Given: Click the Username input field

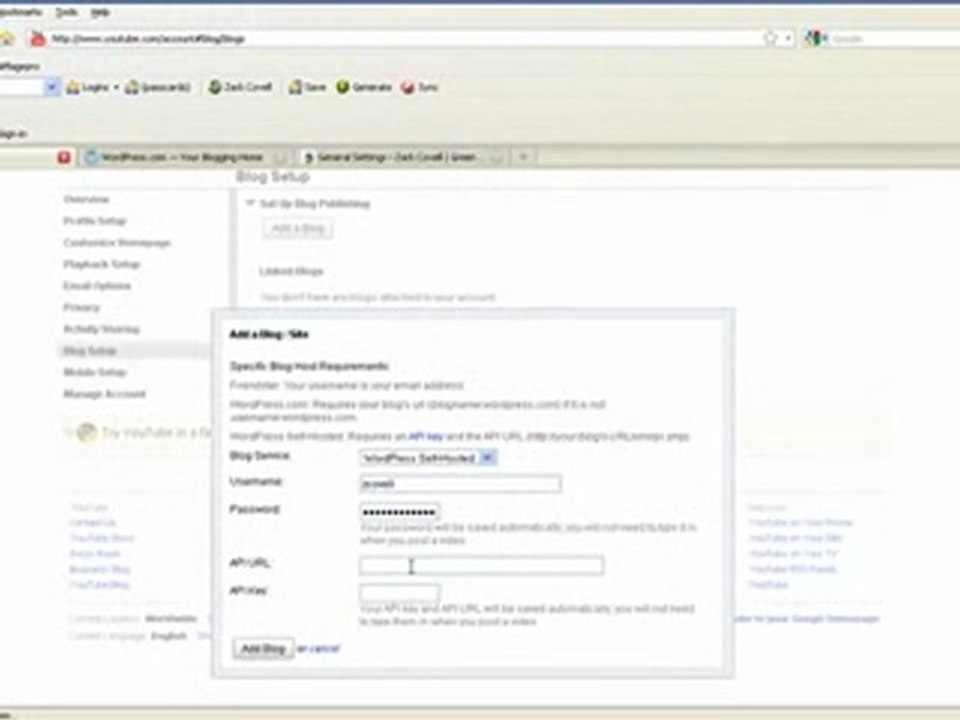Looking at the screenshot, I should tap(460, 484).
